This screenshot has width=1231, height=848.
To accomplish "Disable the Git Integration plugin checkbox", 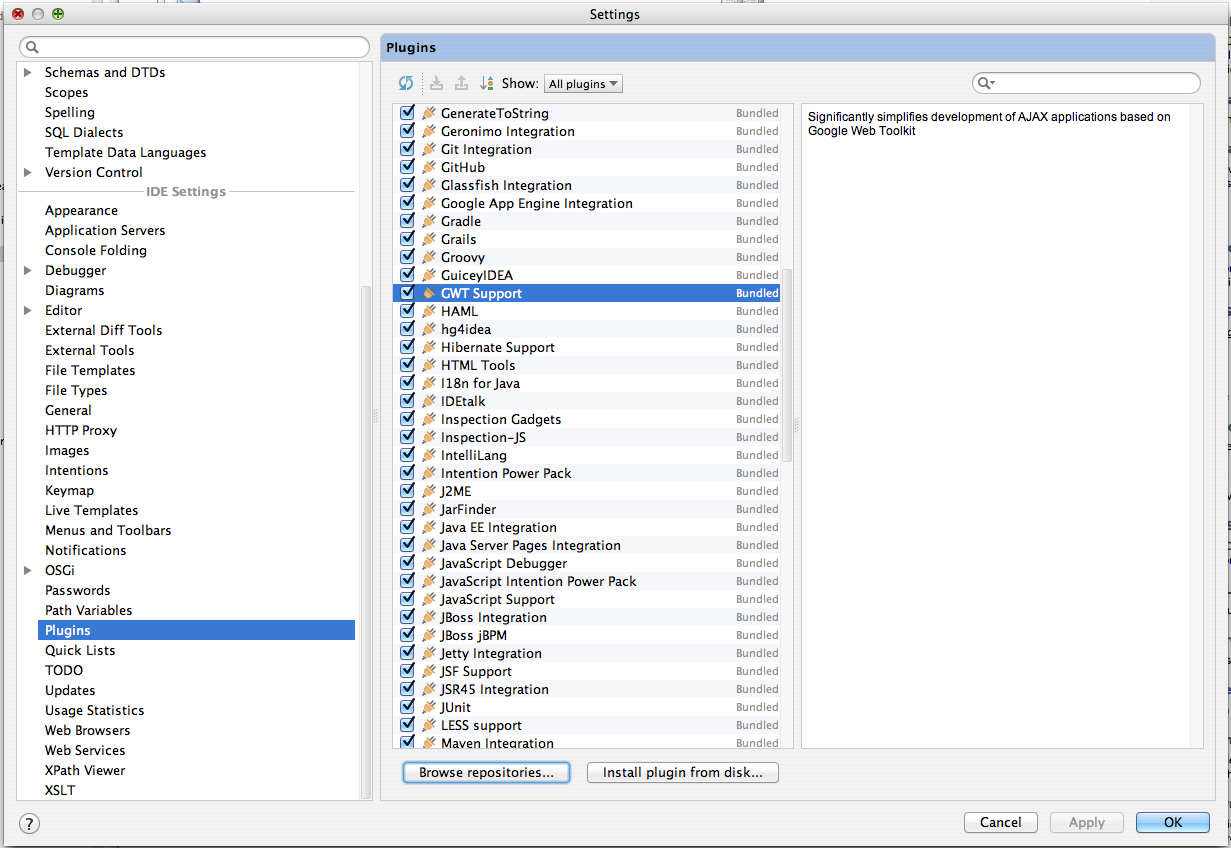I will pyautogui.click(x=407, y=149).
